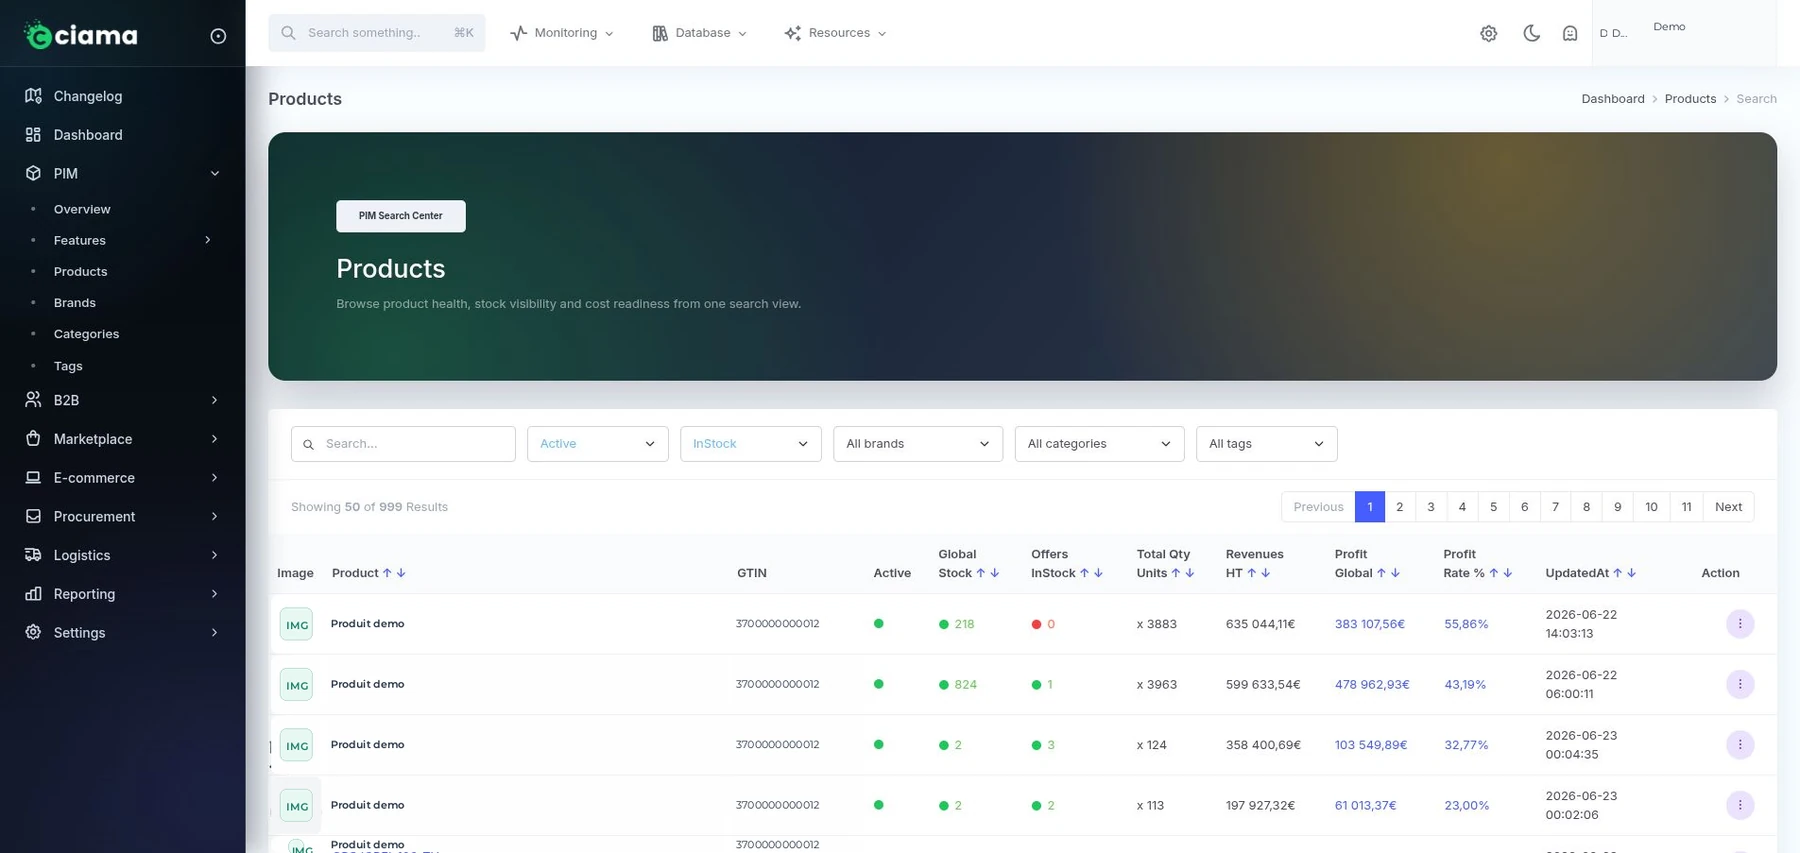Expand the E-commerce sidebar section

click(x=122, y=478)
